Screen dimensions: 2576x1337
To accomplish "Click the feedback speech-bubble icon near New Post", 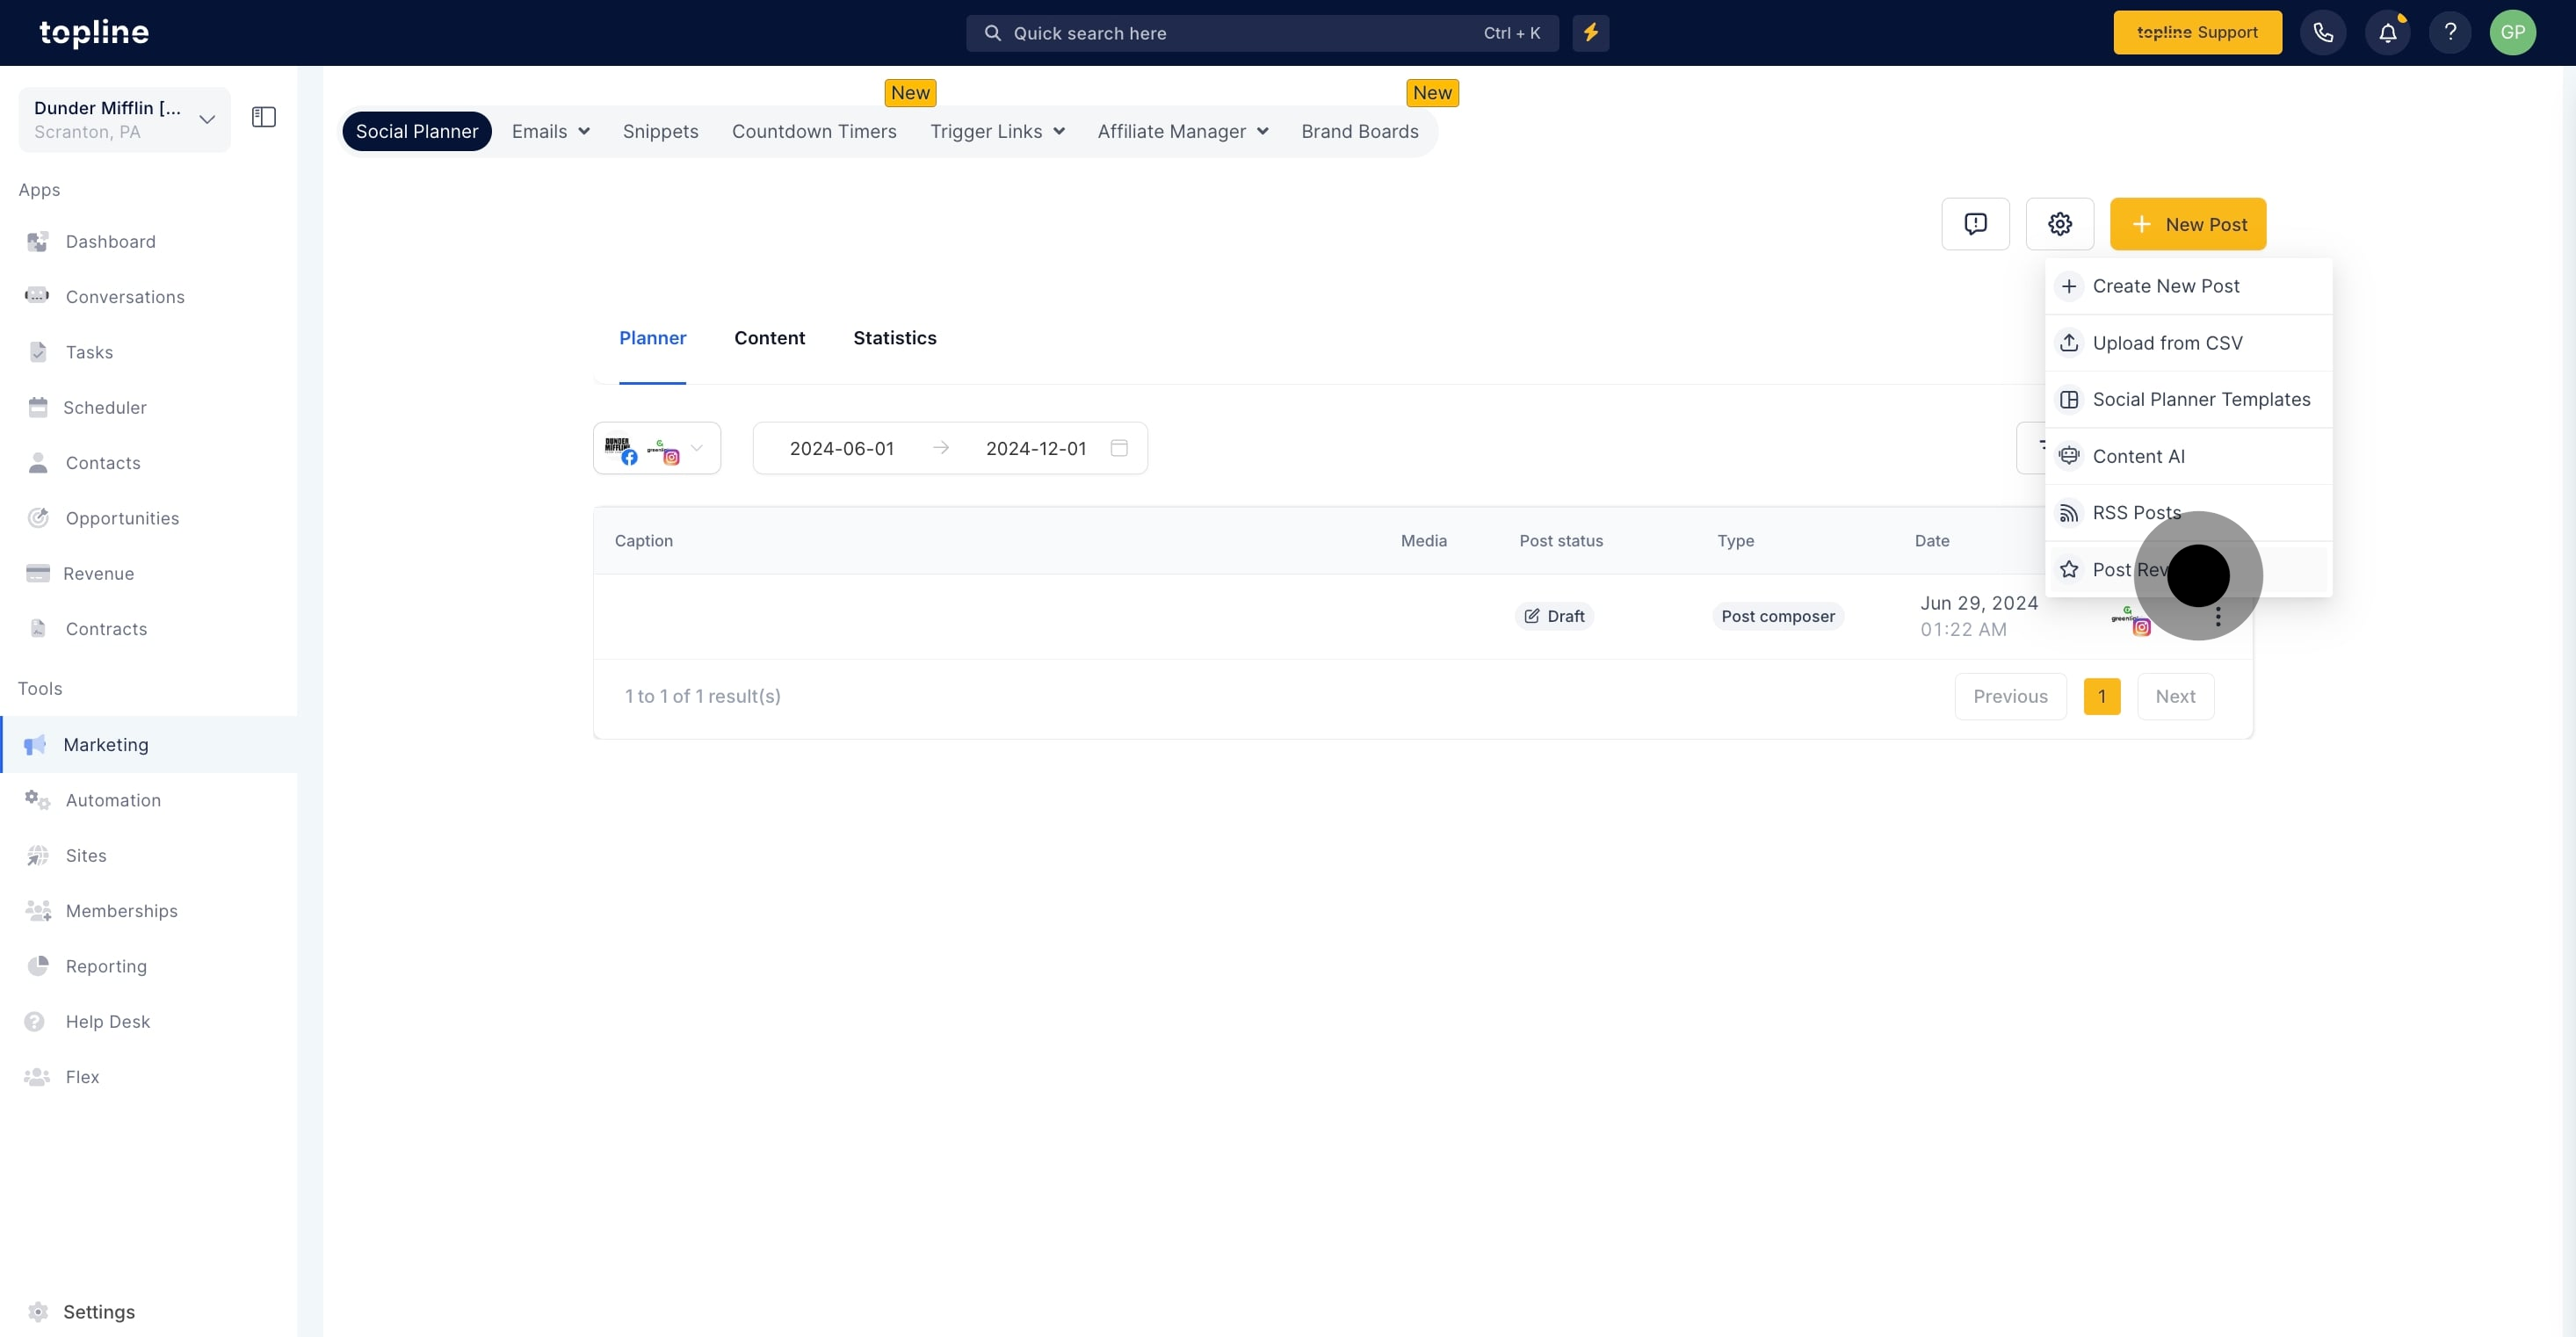I will click(1976, 224).
